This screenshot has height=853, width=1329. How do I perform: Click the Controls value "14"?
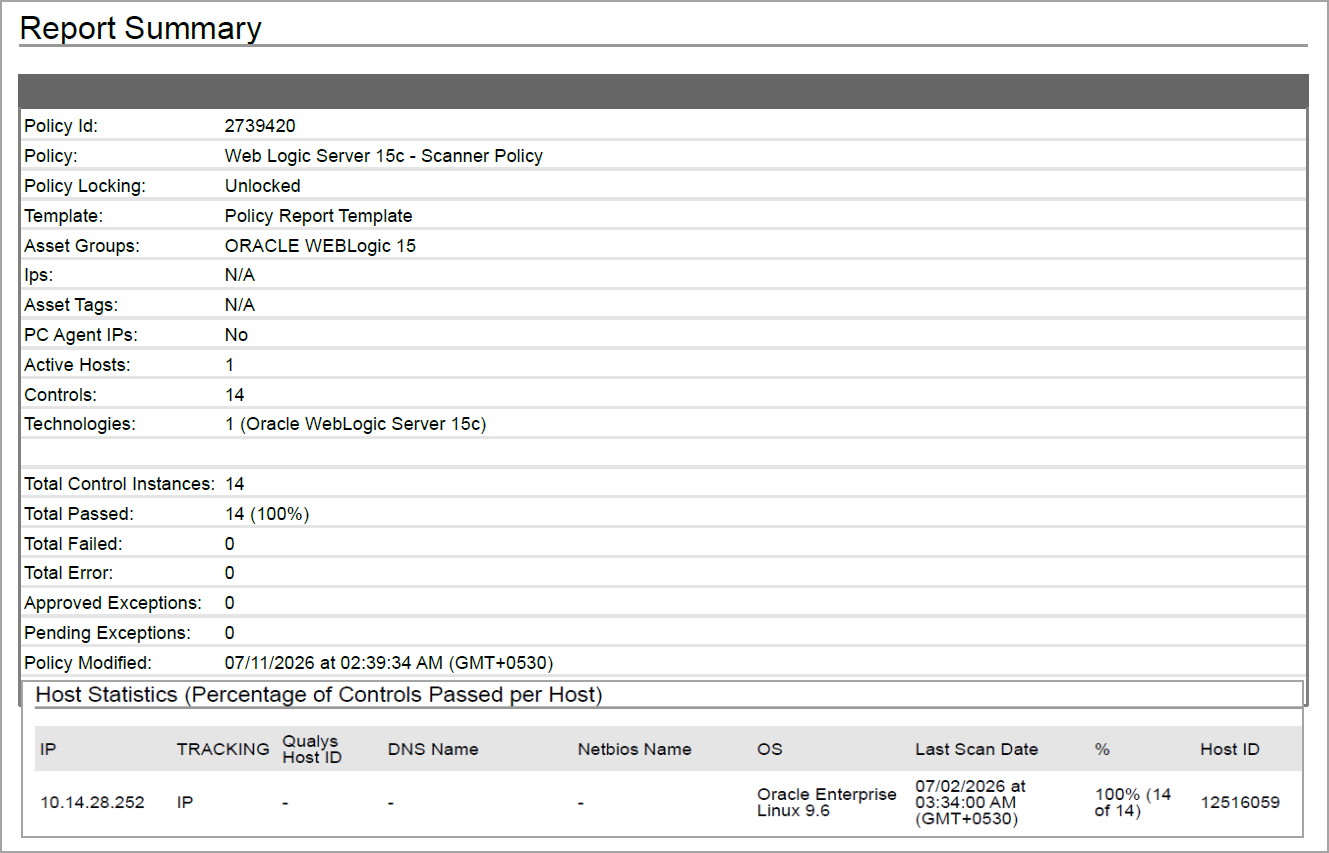point(235,395)
